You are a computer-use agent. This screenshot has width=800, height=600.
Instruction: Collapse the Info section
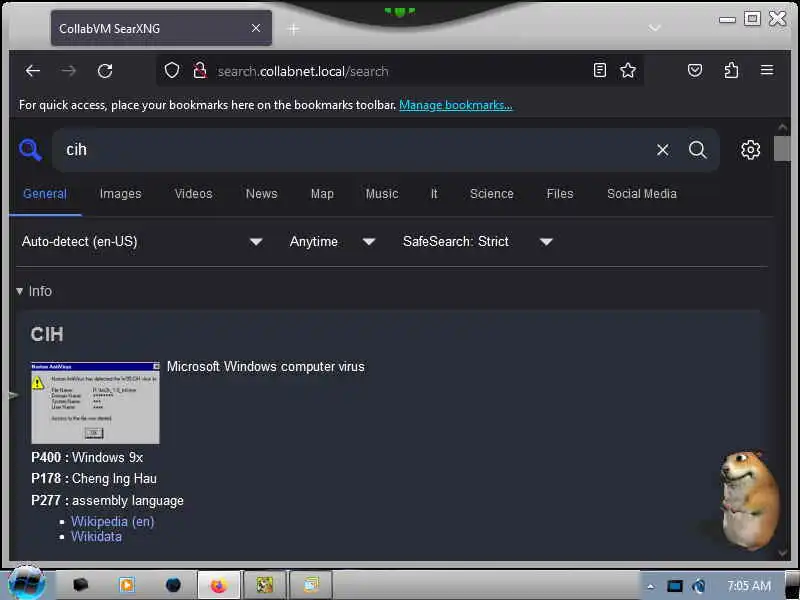coord(34,291)
